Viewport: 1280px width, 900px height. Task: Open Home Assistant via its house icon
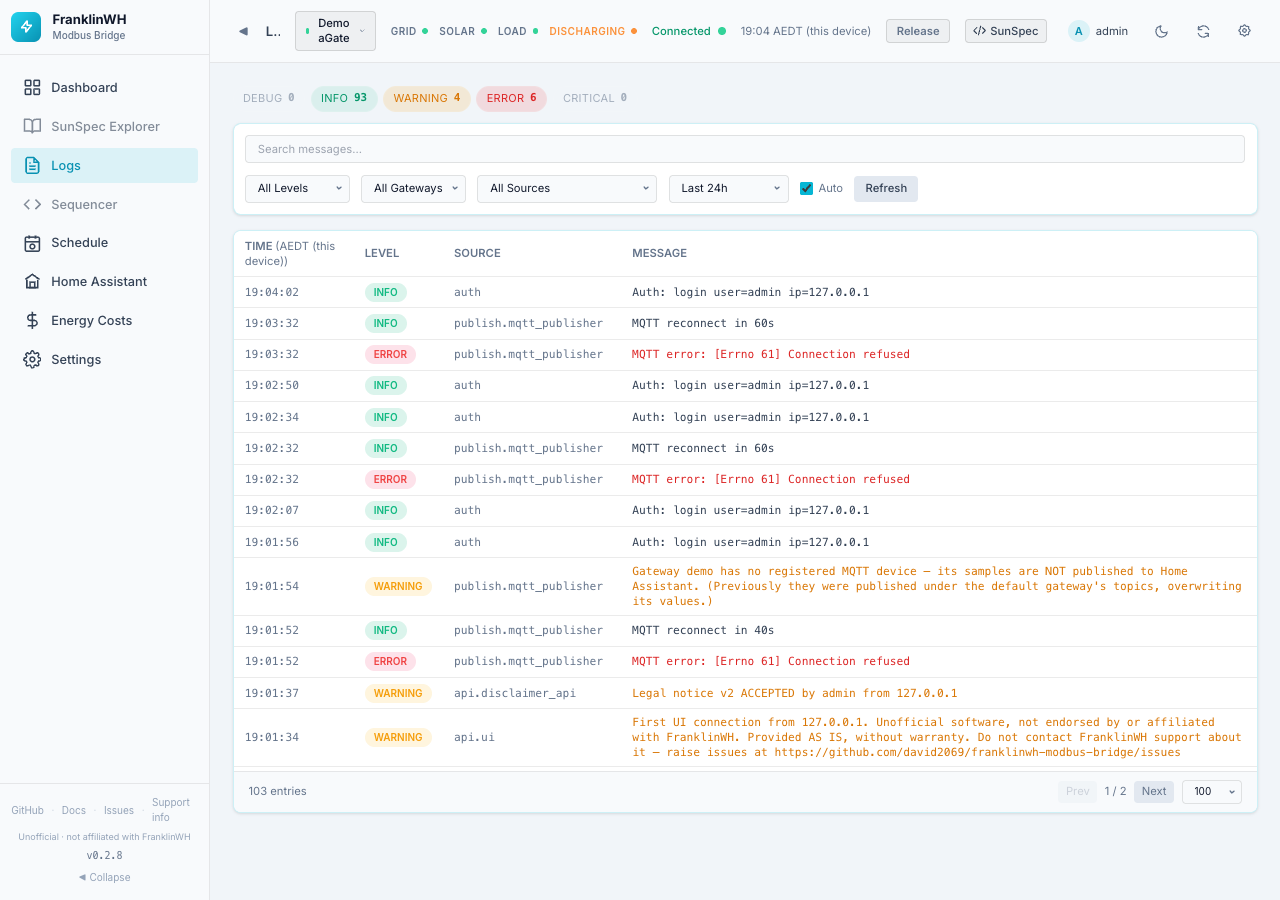32,282
